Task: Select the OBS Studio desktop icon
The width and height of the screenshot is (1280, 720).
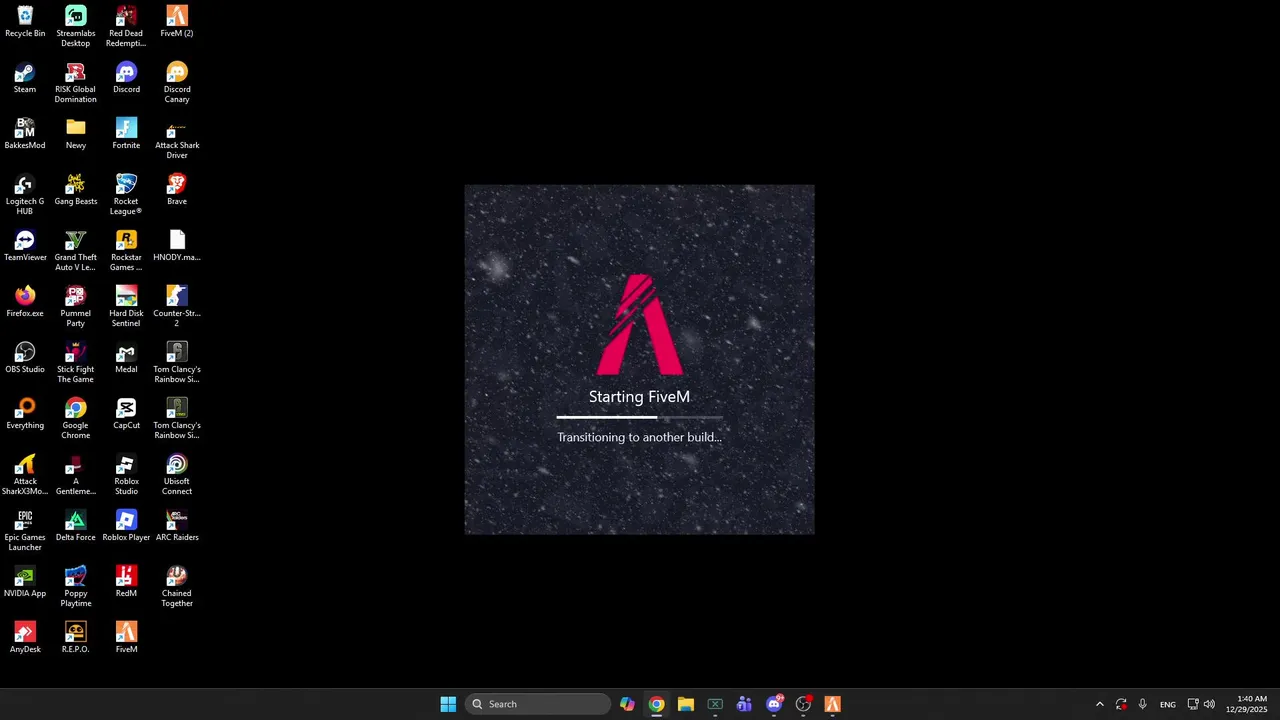Action: point(25,358)
